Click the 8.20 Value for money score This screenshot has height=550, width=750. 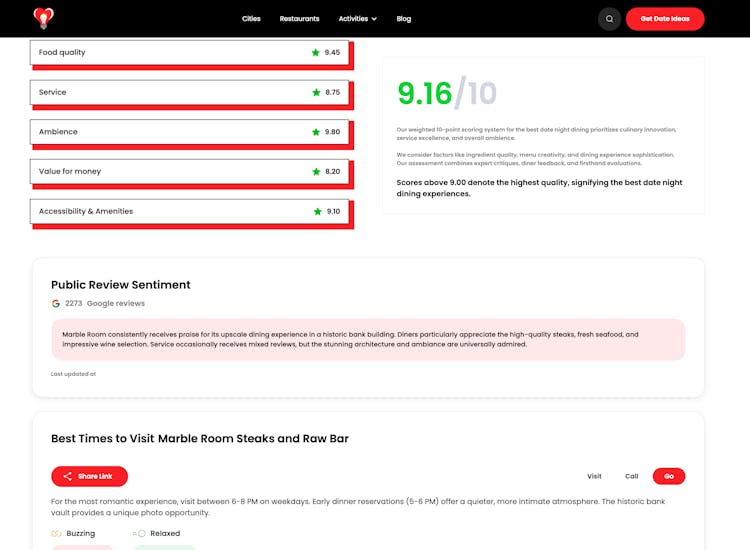[333, 172]
